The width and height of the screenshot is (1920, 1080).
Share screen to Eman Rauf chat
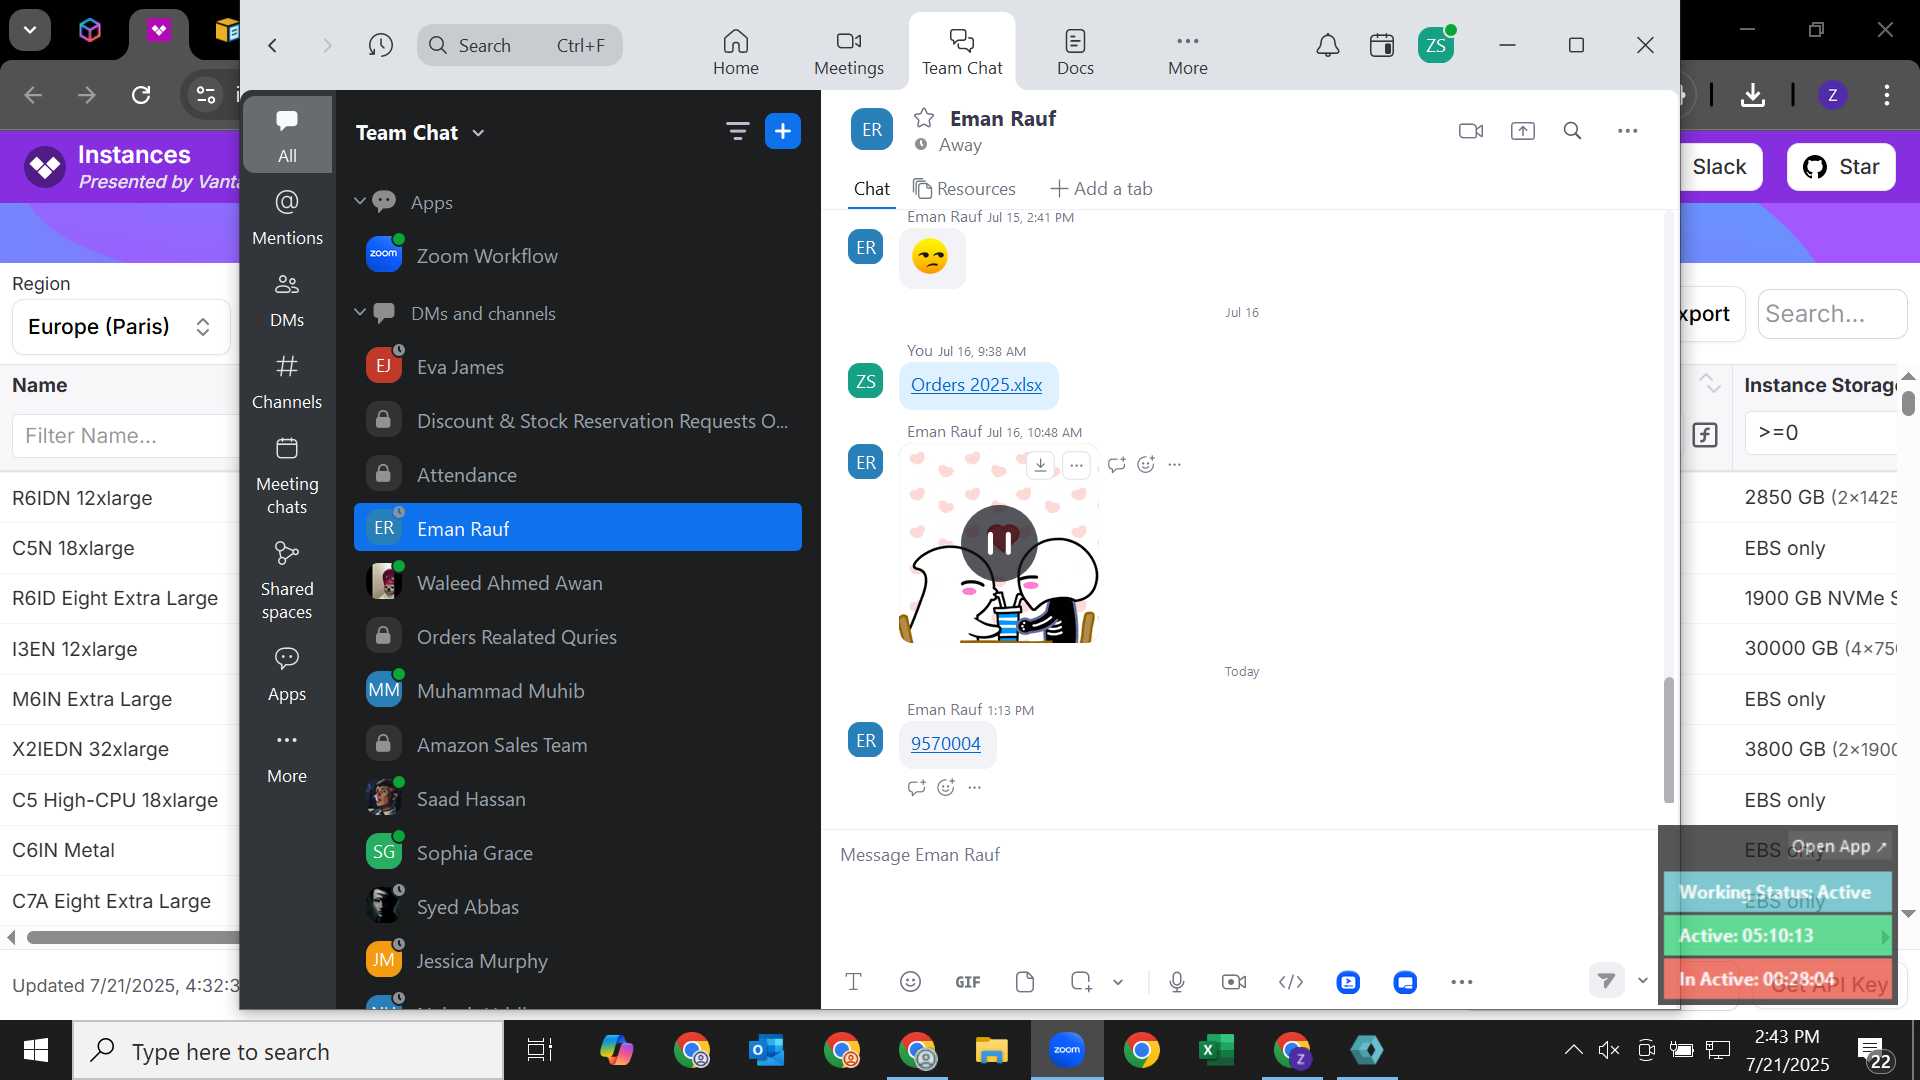tap(1522, 131)
